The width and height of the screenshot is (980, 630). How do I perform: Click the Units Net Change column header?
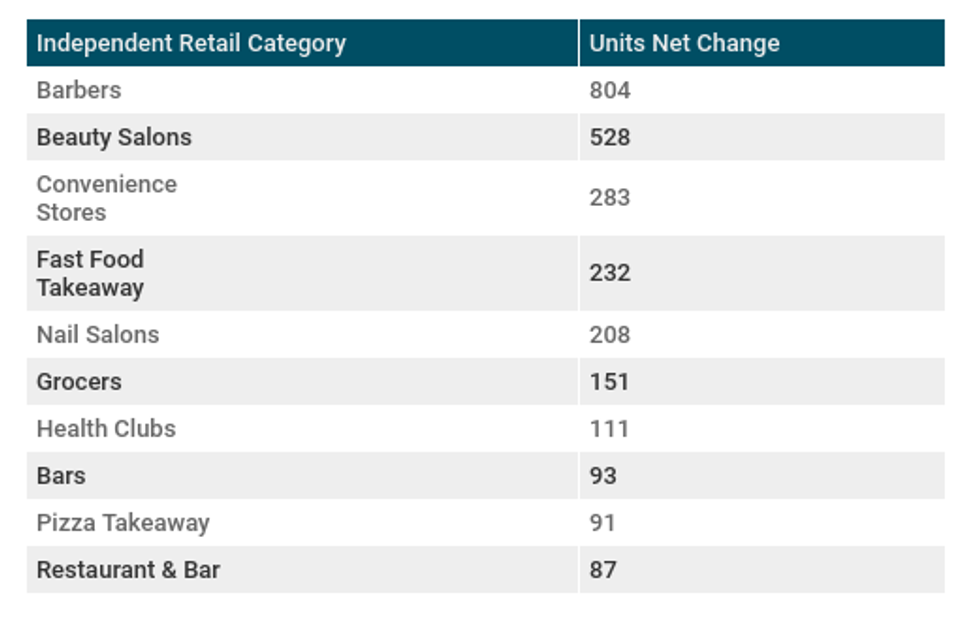pos(684,43)
